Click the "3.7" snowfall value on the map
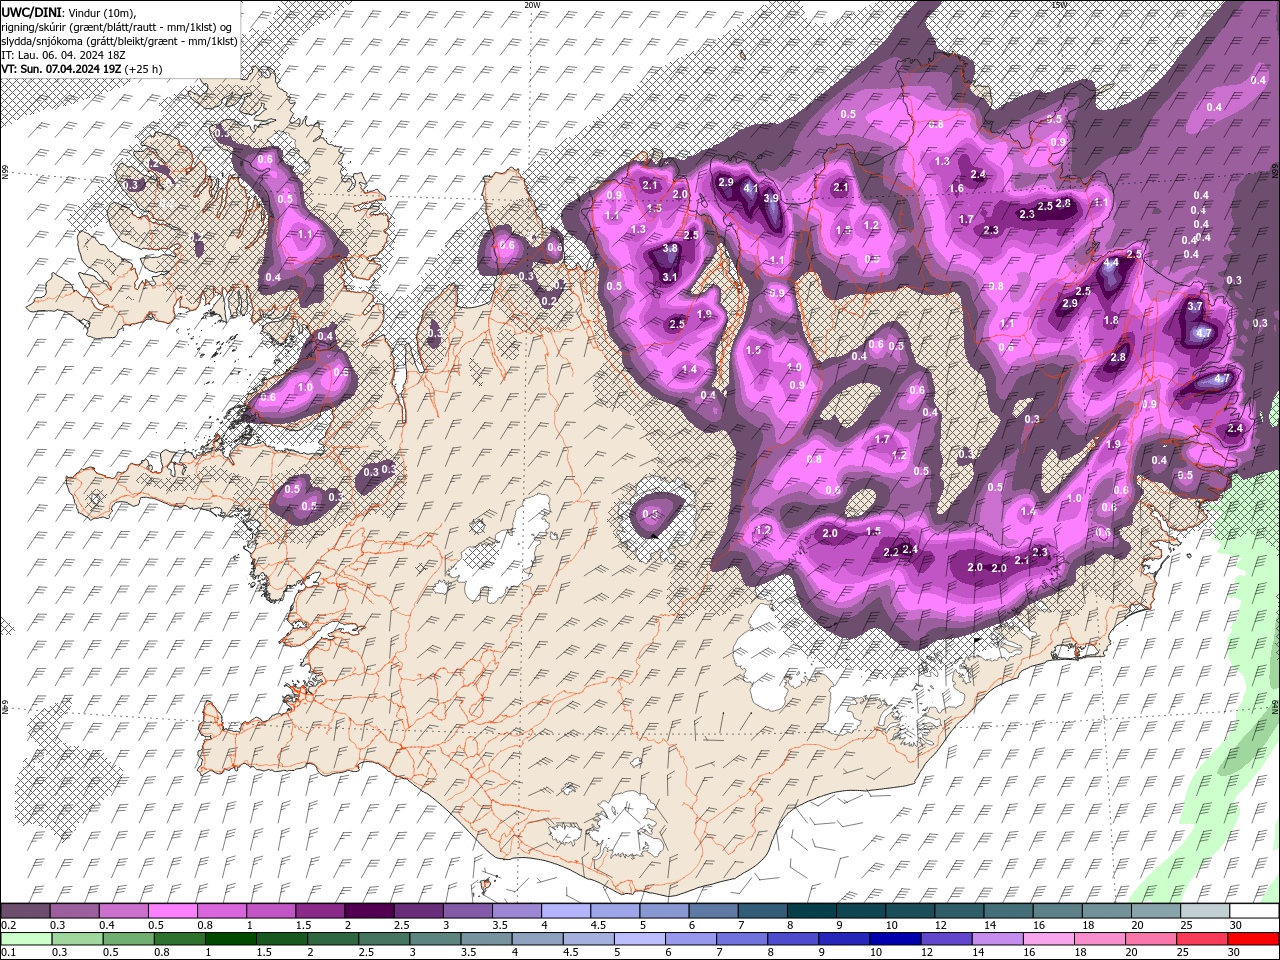The width and height of the screenshot is (1280, 960). (x=1194, y=307)
